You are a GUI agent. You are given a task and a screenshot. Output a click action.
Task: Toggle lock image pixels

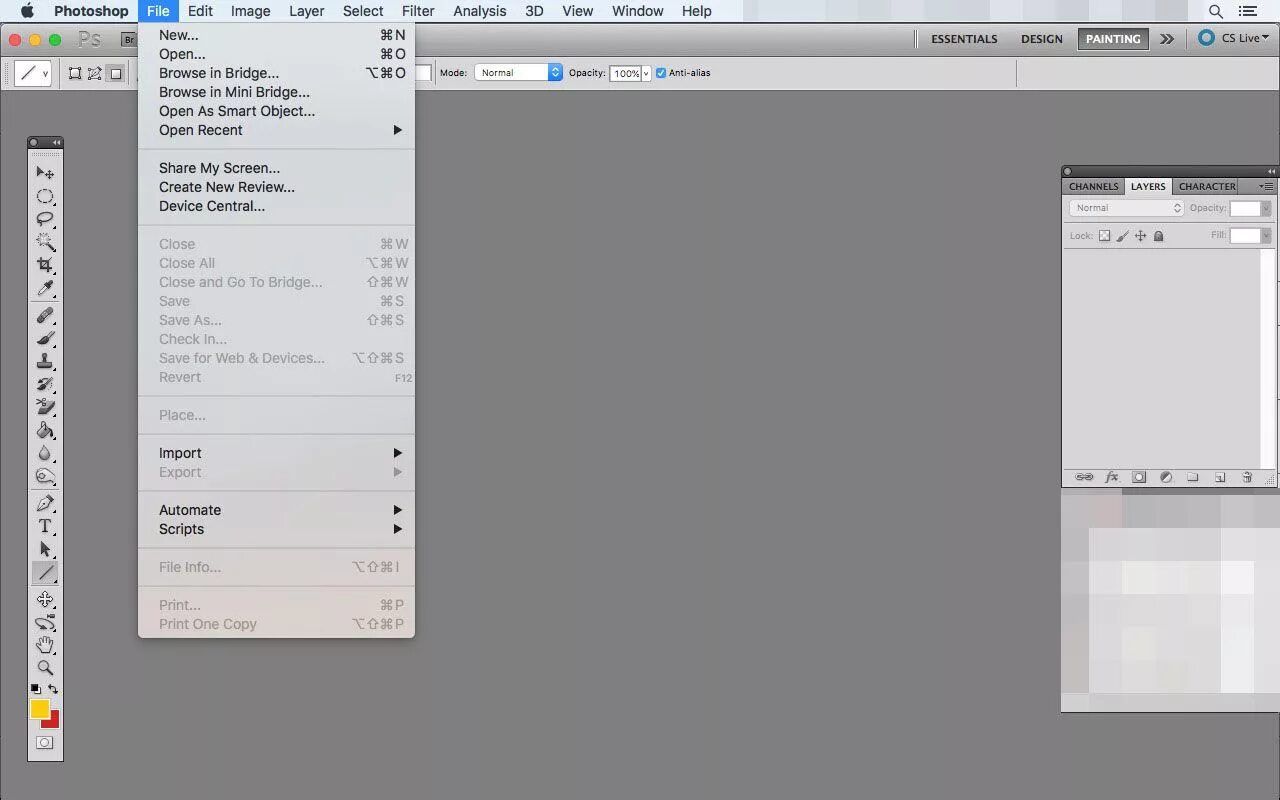[1122, 236]
